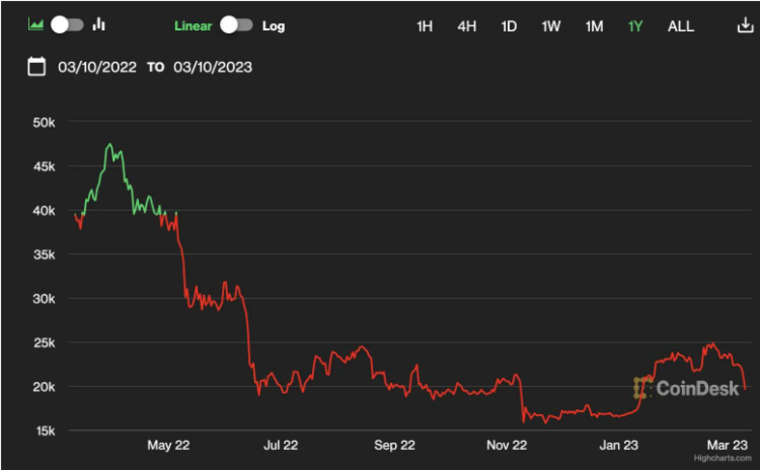
Task: Select the Sep 22 axis label
Action: pos(395,445)
